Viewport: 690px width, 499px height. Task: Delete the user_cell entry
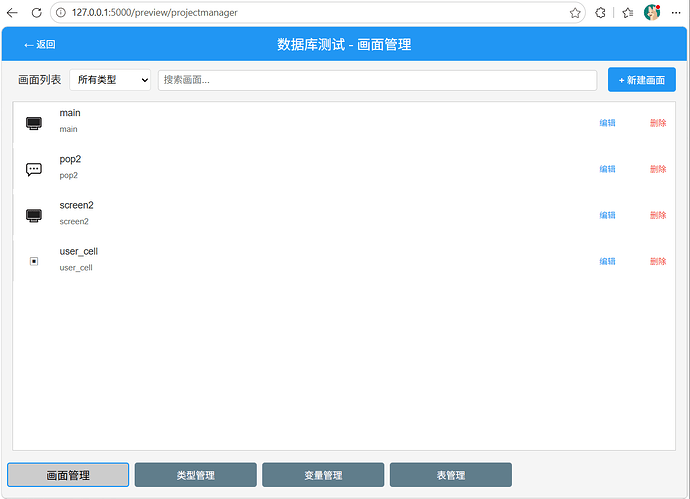[x=658, y=261]
